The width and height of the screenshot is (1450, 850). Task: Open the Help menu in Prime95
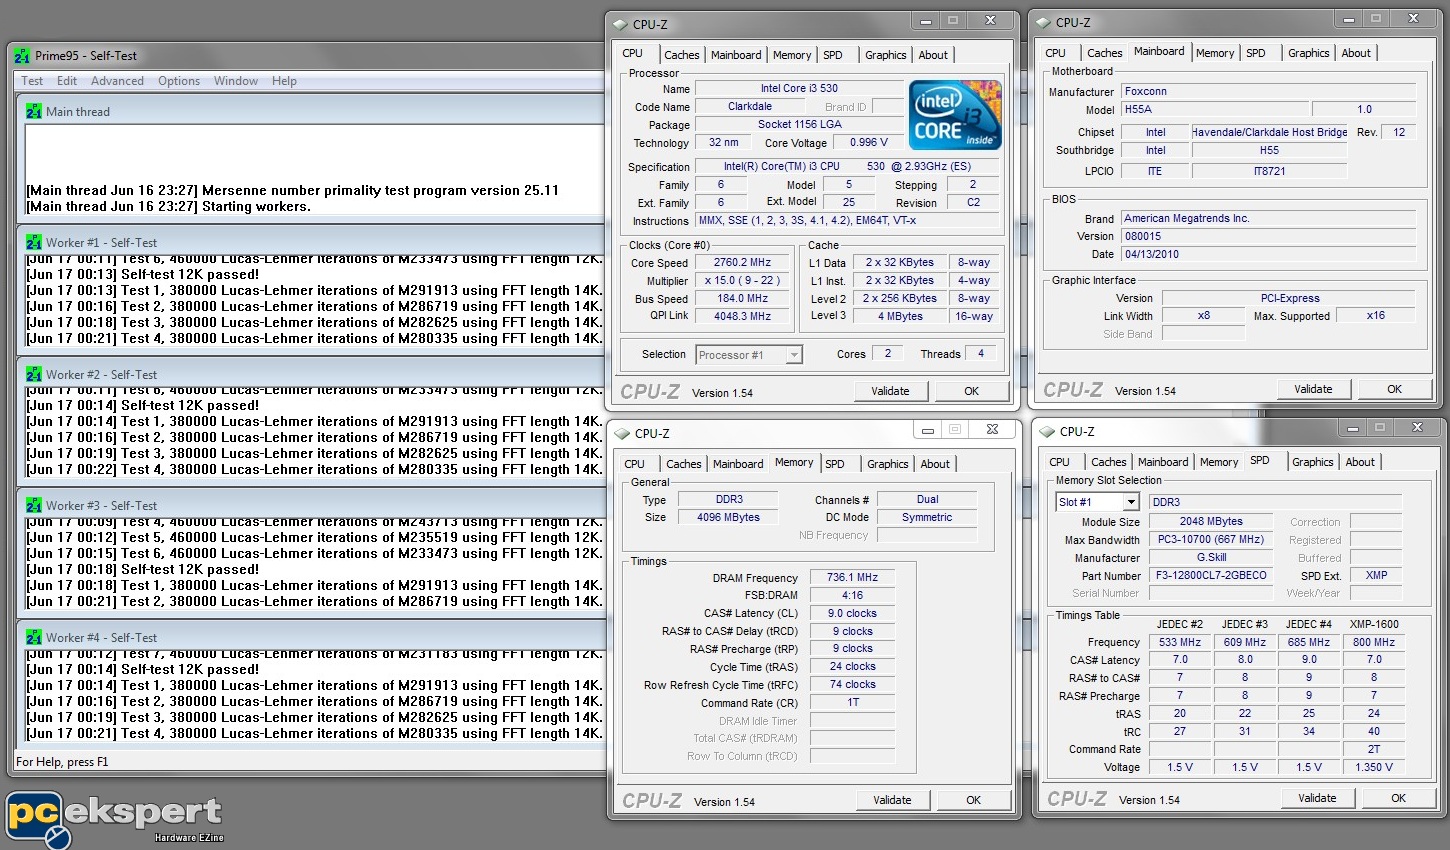(284, 81)
